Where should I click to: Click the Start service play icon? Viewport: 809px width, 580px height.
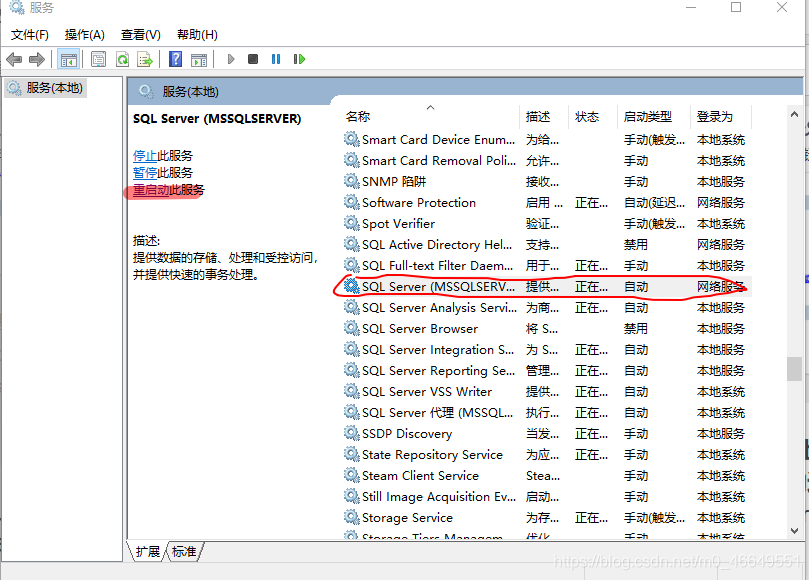click(231, 59)
